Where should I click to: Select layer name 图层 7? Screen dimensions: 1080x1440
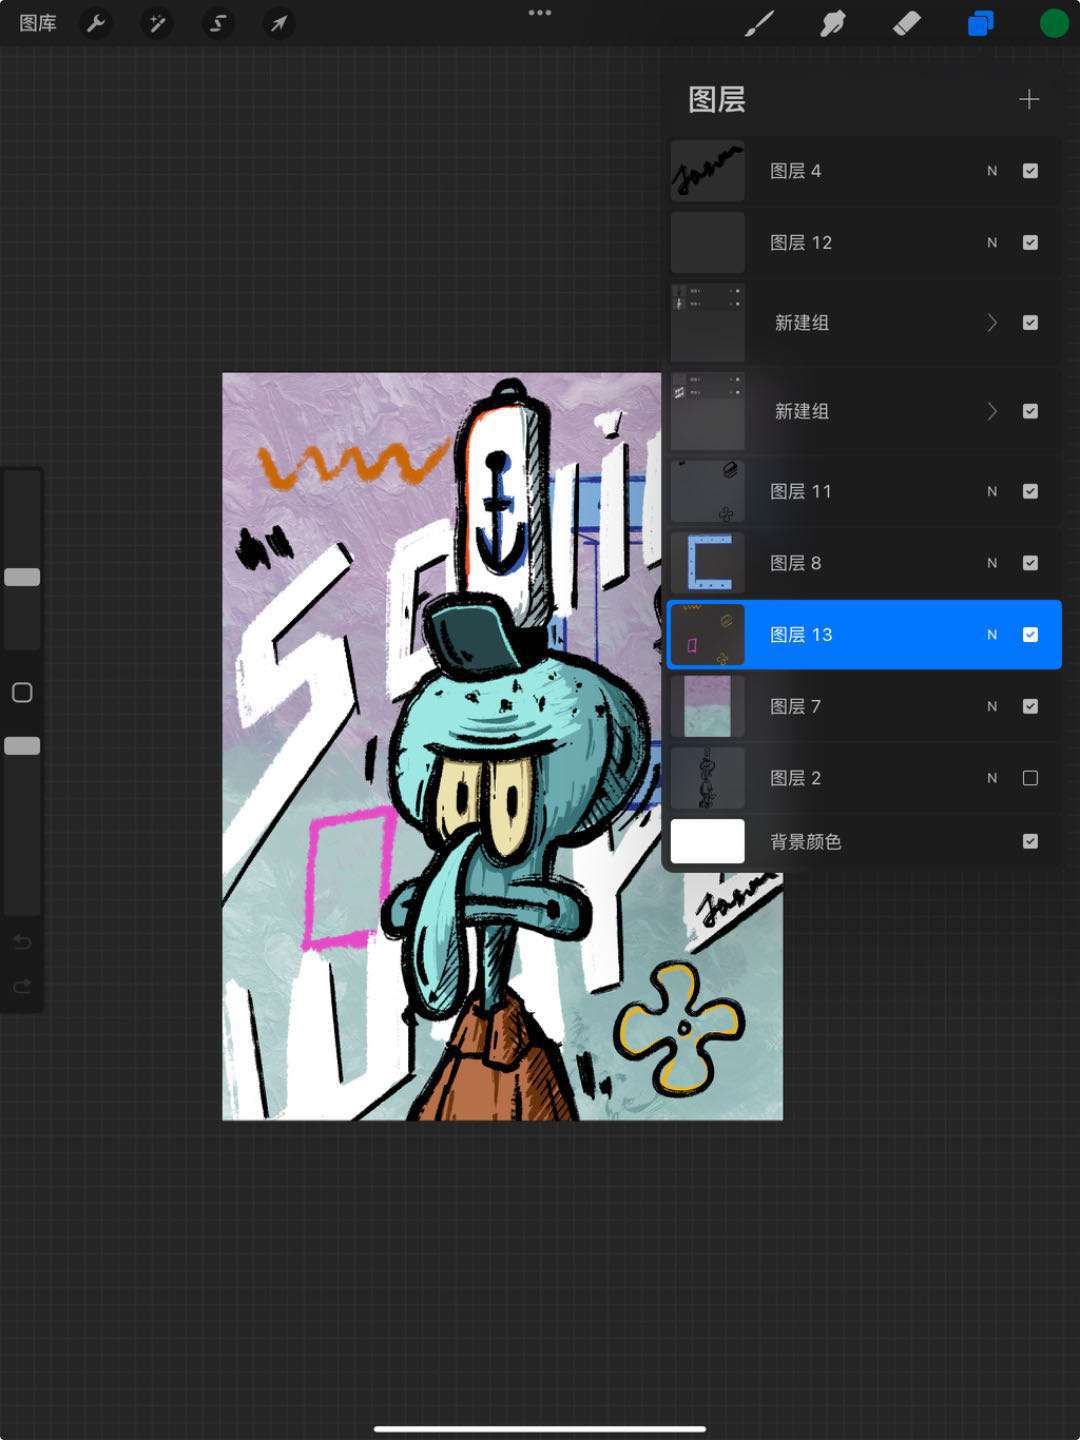795,707
